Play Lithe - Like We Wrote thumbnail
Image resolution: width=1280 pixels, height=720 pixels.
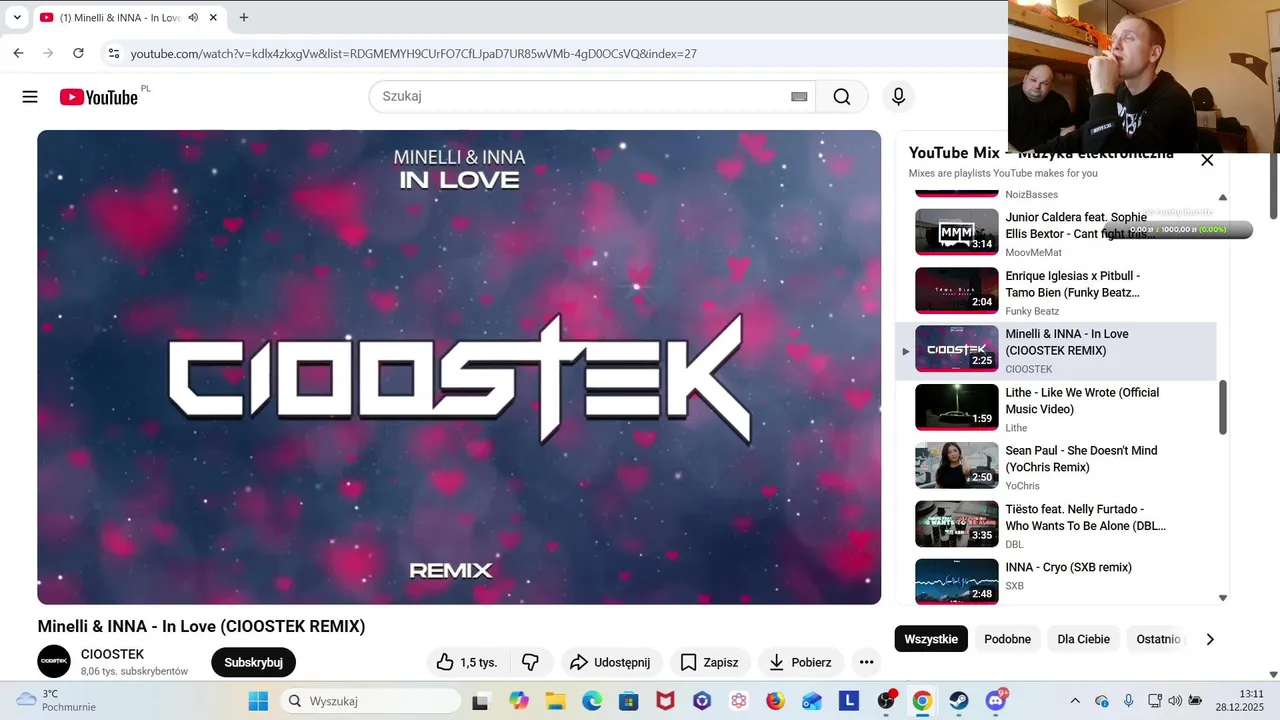click(x=957, y=407)
